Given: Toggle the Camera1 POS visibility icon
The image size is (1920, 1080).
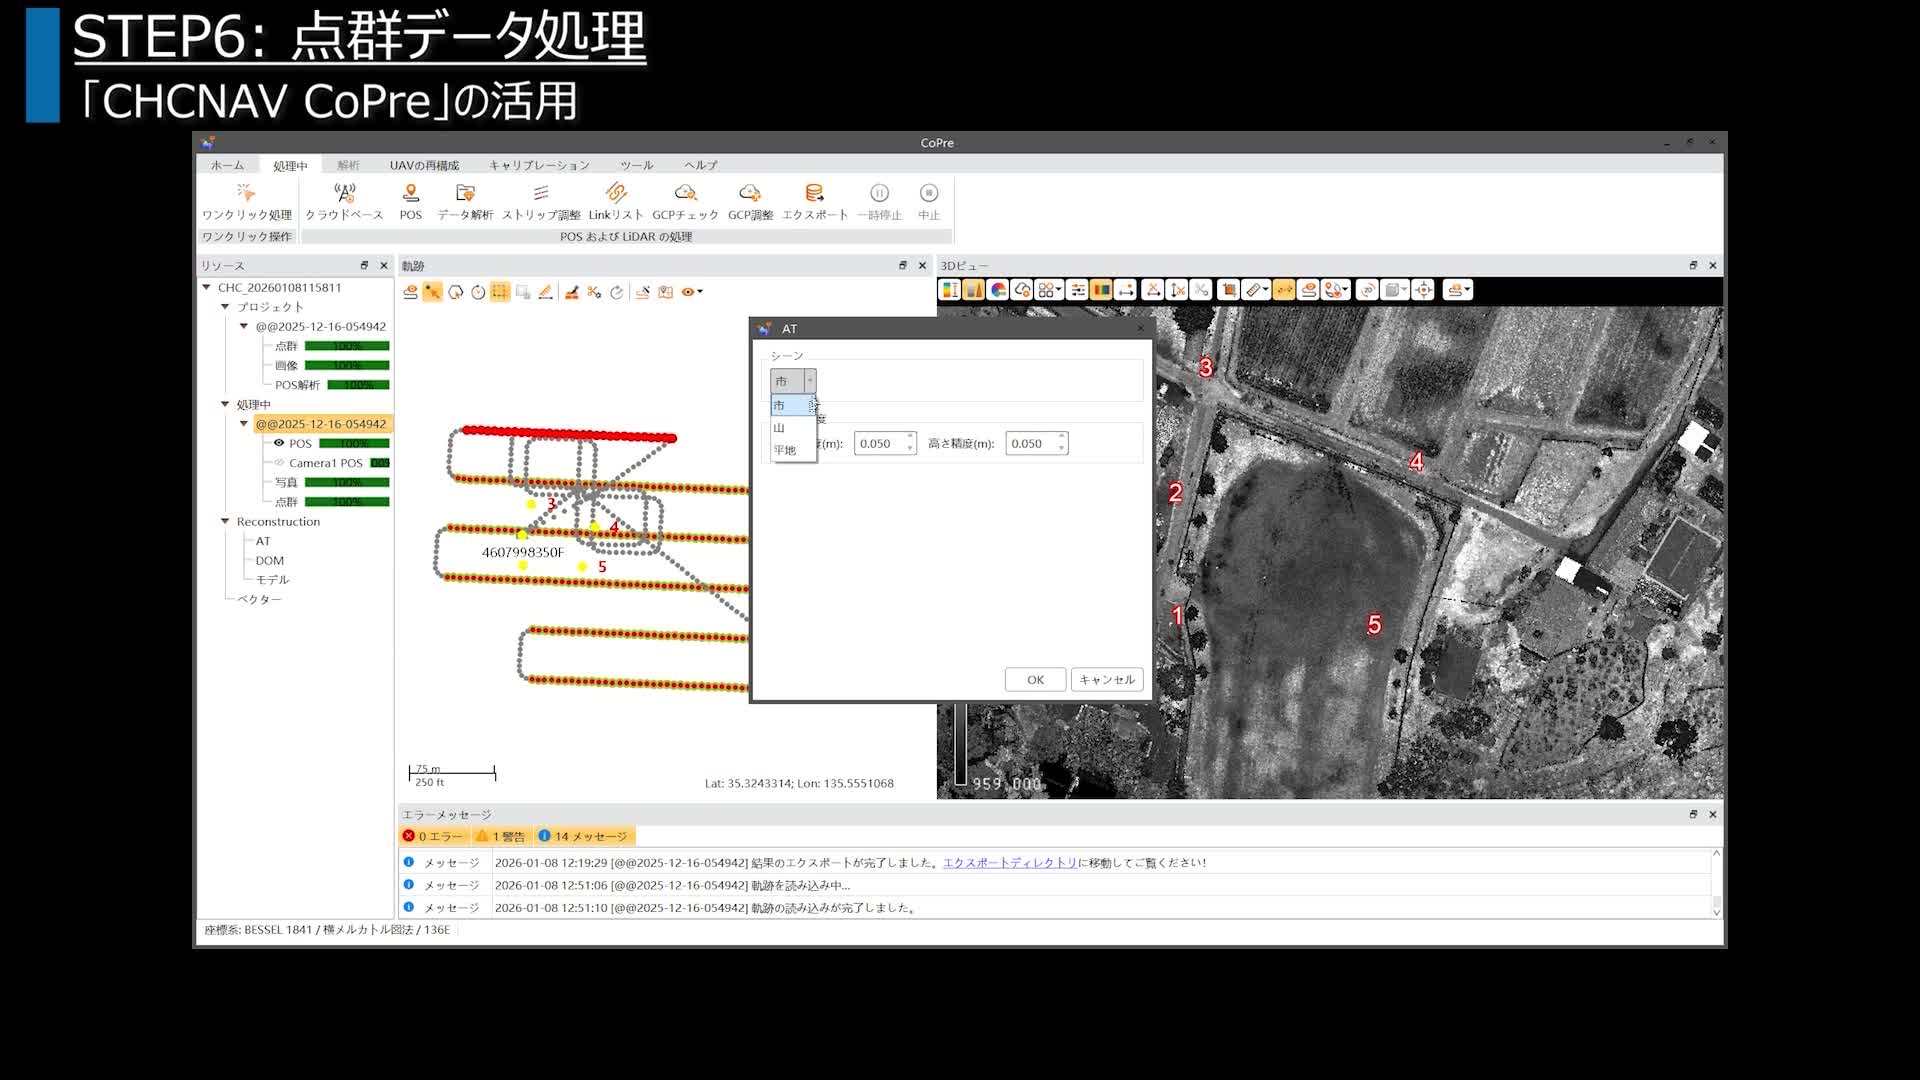Looking at the screenshot, I should coord(279,463).
